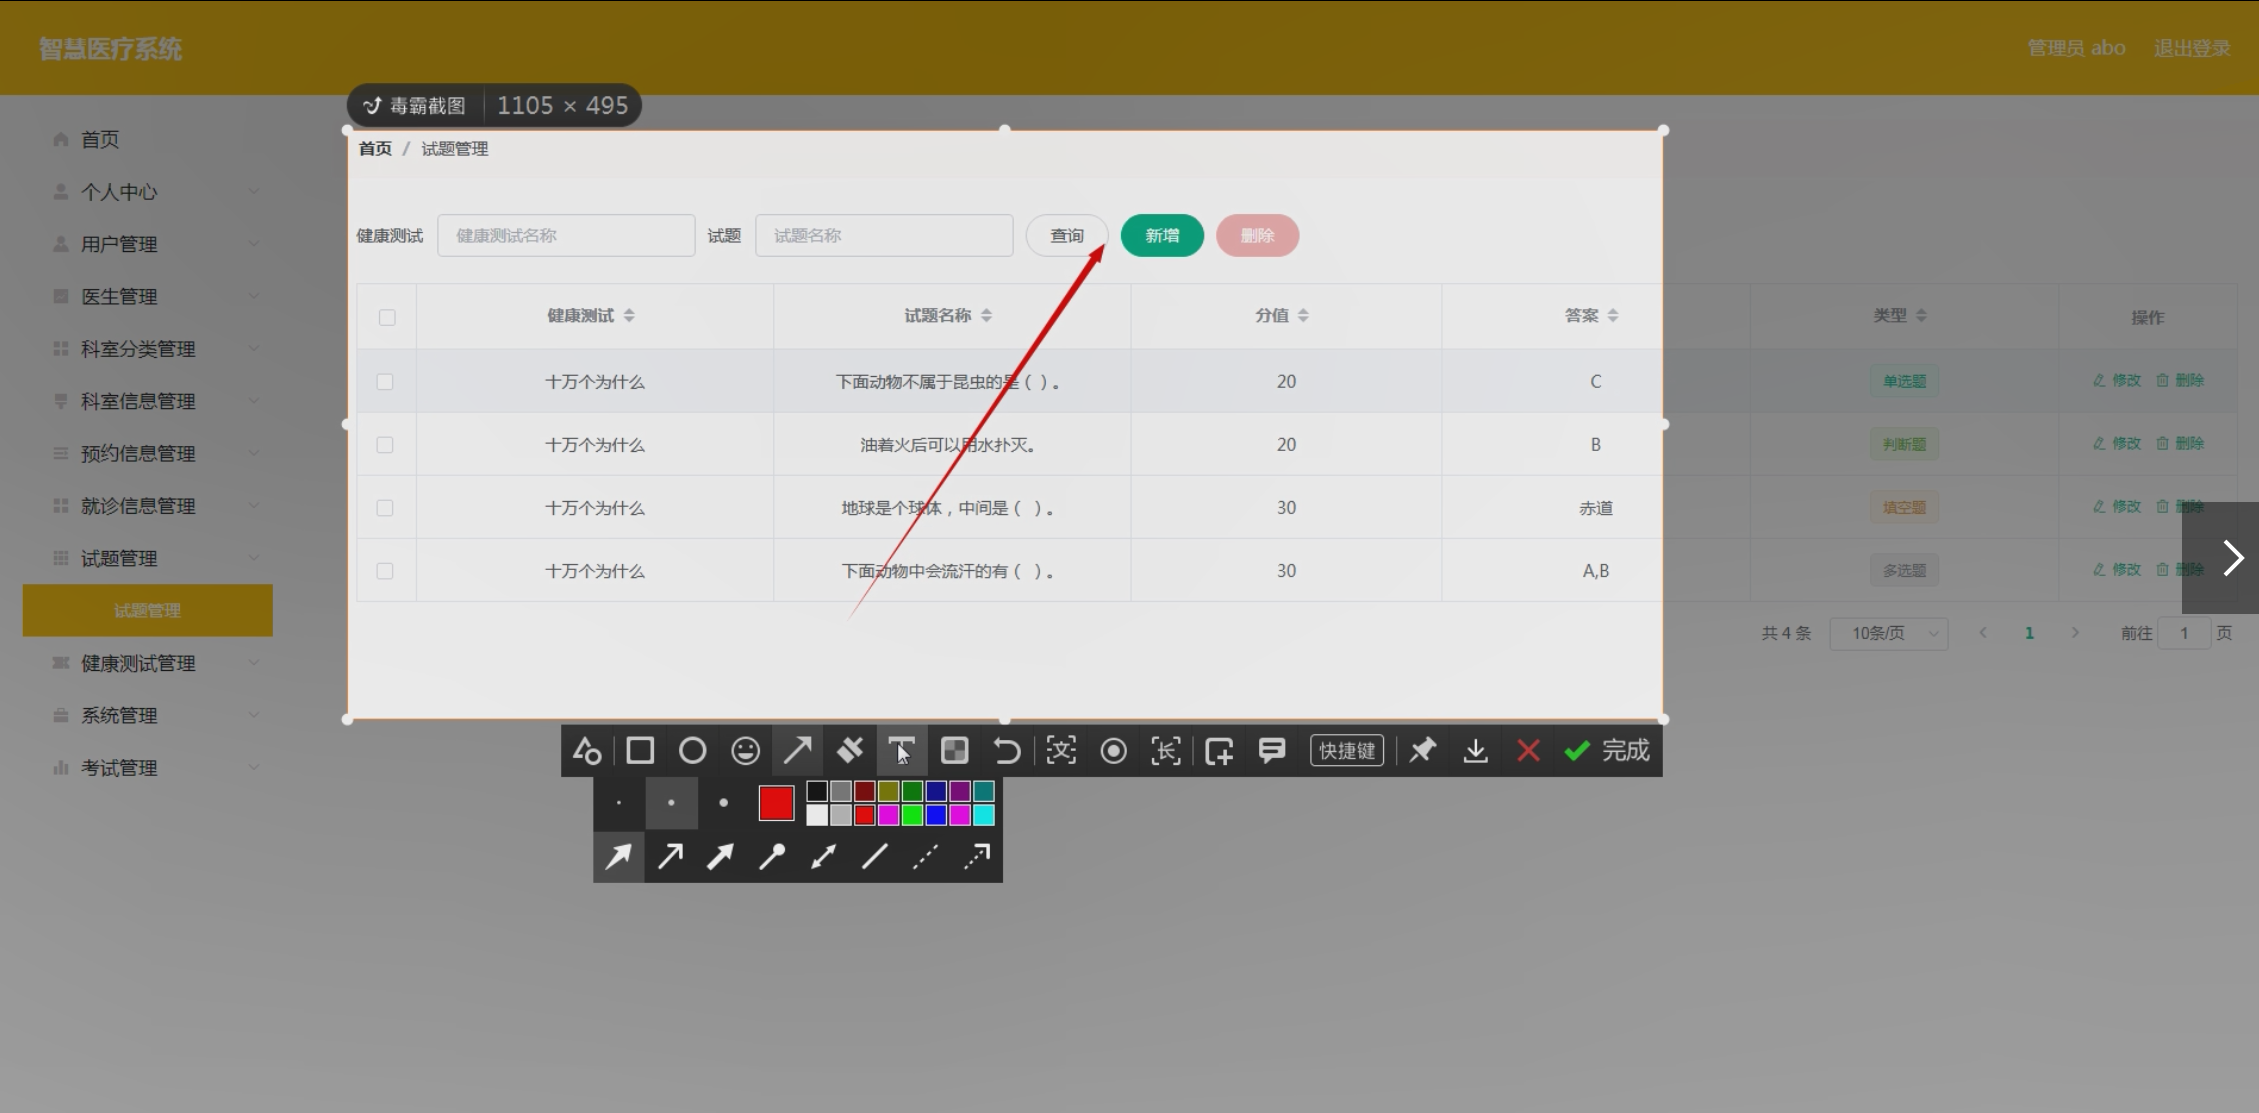Pick the cyan color swatch

[x=984, y=816]
